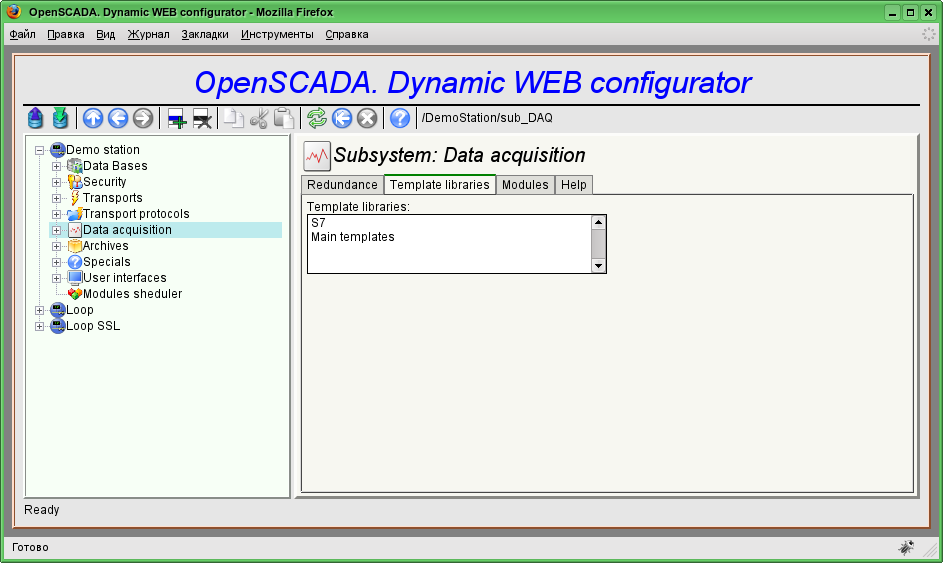Click the Transports lightning icon
This screenshot has width=943, height=563.
pyautogui.click(x=75, y=198)
